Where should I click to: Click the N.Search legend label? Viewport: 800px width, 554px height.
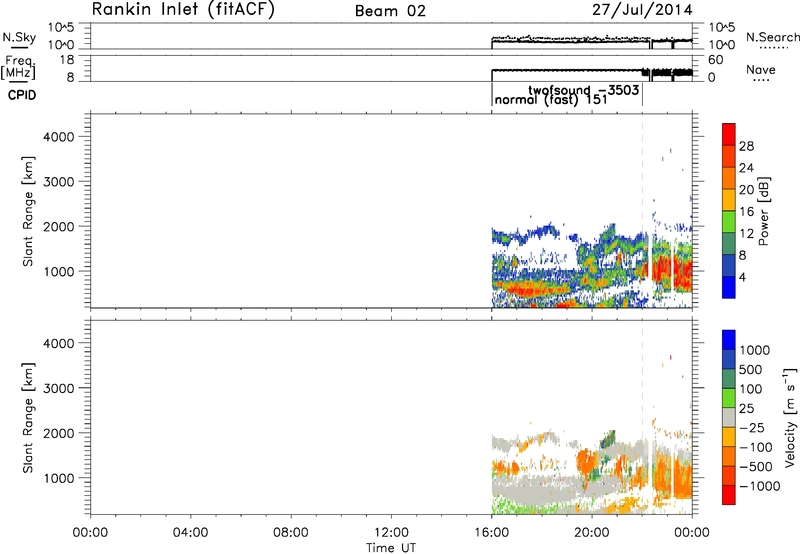(x=773, y=37)
